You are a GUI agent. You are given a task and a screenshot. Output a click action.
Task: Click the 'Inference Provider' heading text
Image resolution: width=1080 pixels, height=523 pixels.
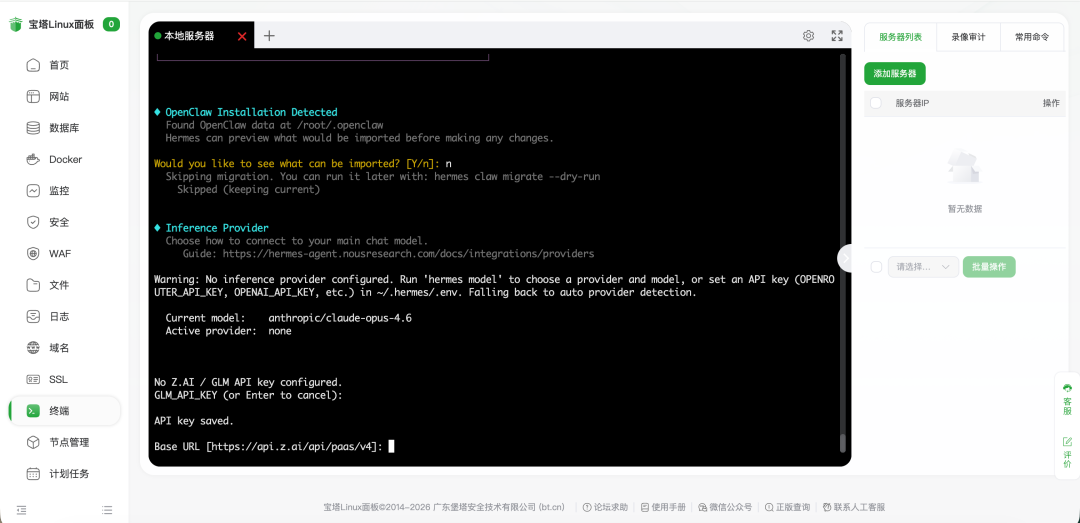point(217,227)
